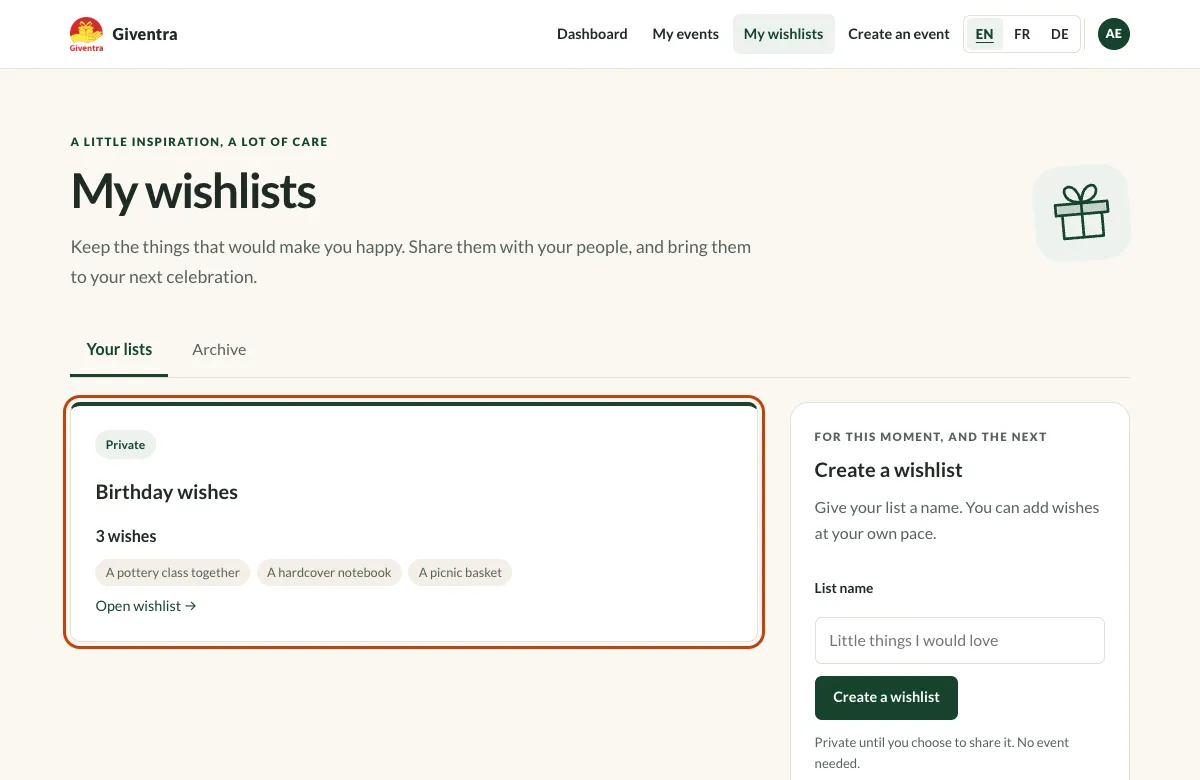Follow the Open wishlist link
The width and height of the screenshot is (1200, 780).
point(146,606)
